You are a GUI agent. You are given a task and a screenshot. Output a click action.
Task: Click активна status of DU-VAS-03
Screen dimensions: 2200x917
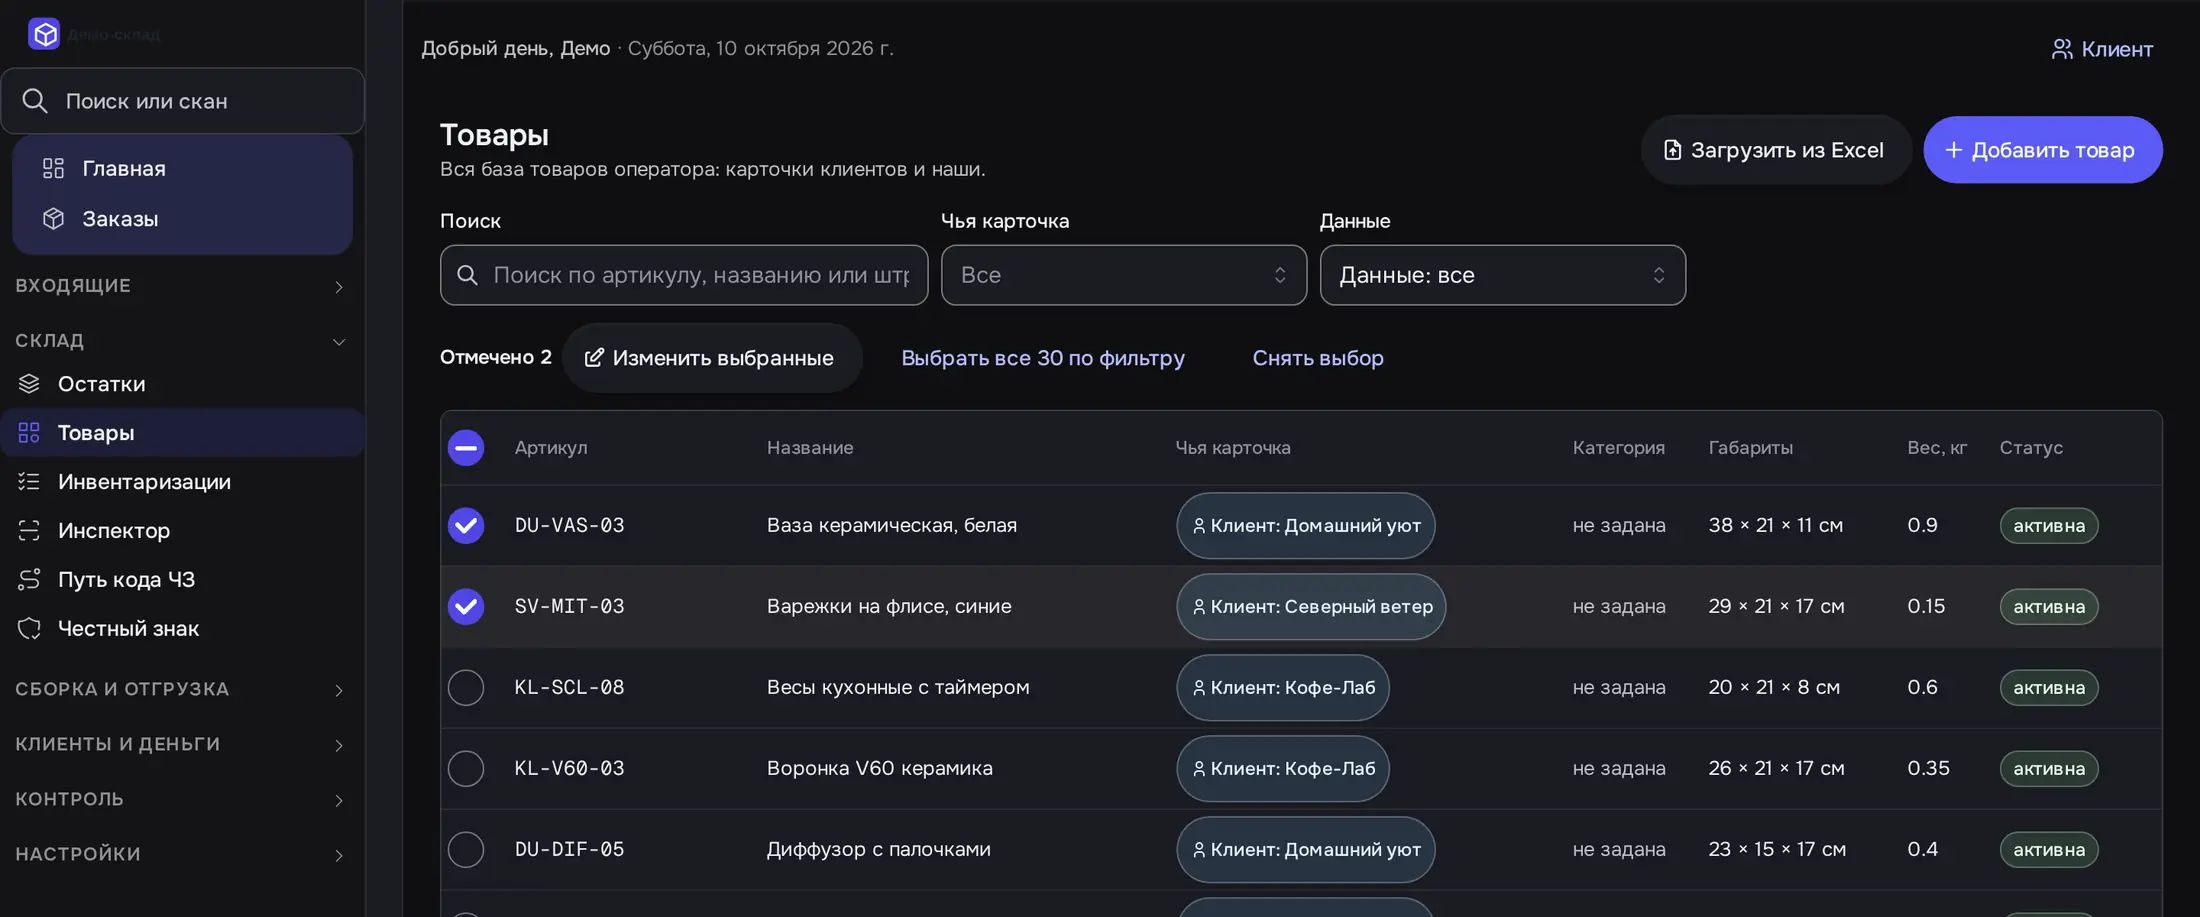point(2049,526)
